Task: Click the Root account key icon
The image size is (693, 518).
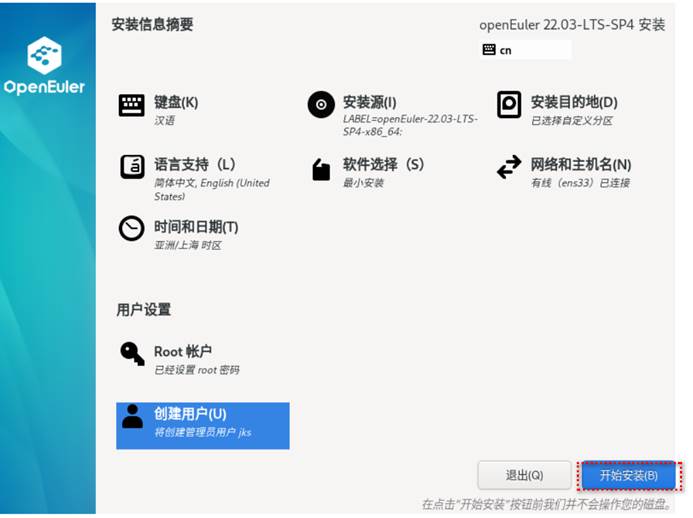Action: (132, 354)
